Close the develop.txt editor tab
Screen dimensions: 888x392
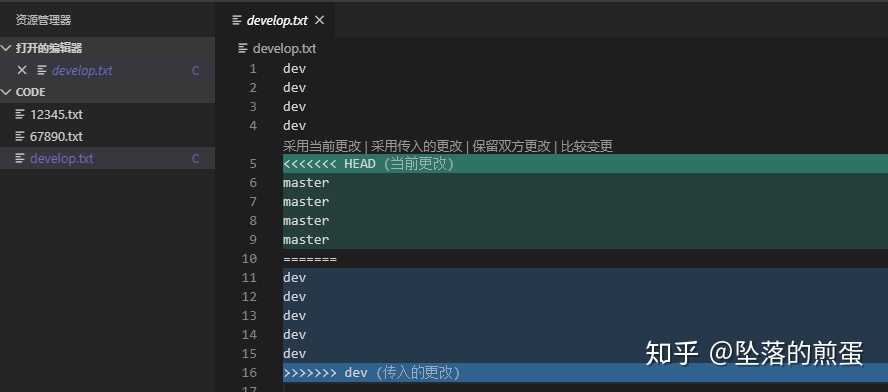[x=319, y=20]
